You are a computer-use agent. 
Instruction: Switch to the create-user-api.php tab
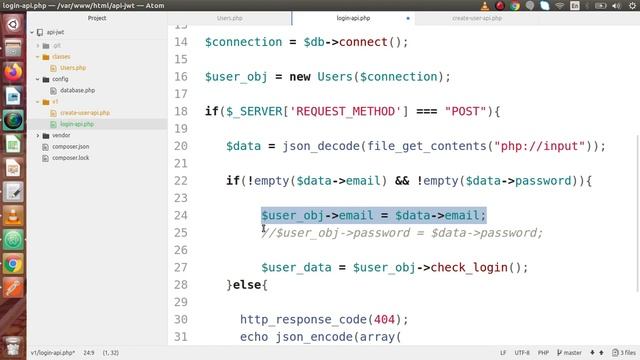[x=477, y=18]
